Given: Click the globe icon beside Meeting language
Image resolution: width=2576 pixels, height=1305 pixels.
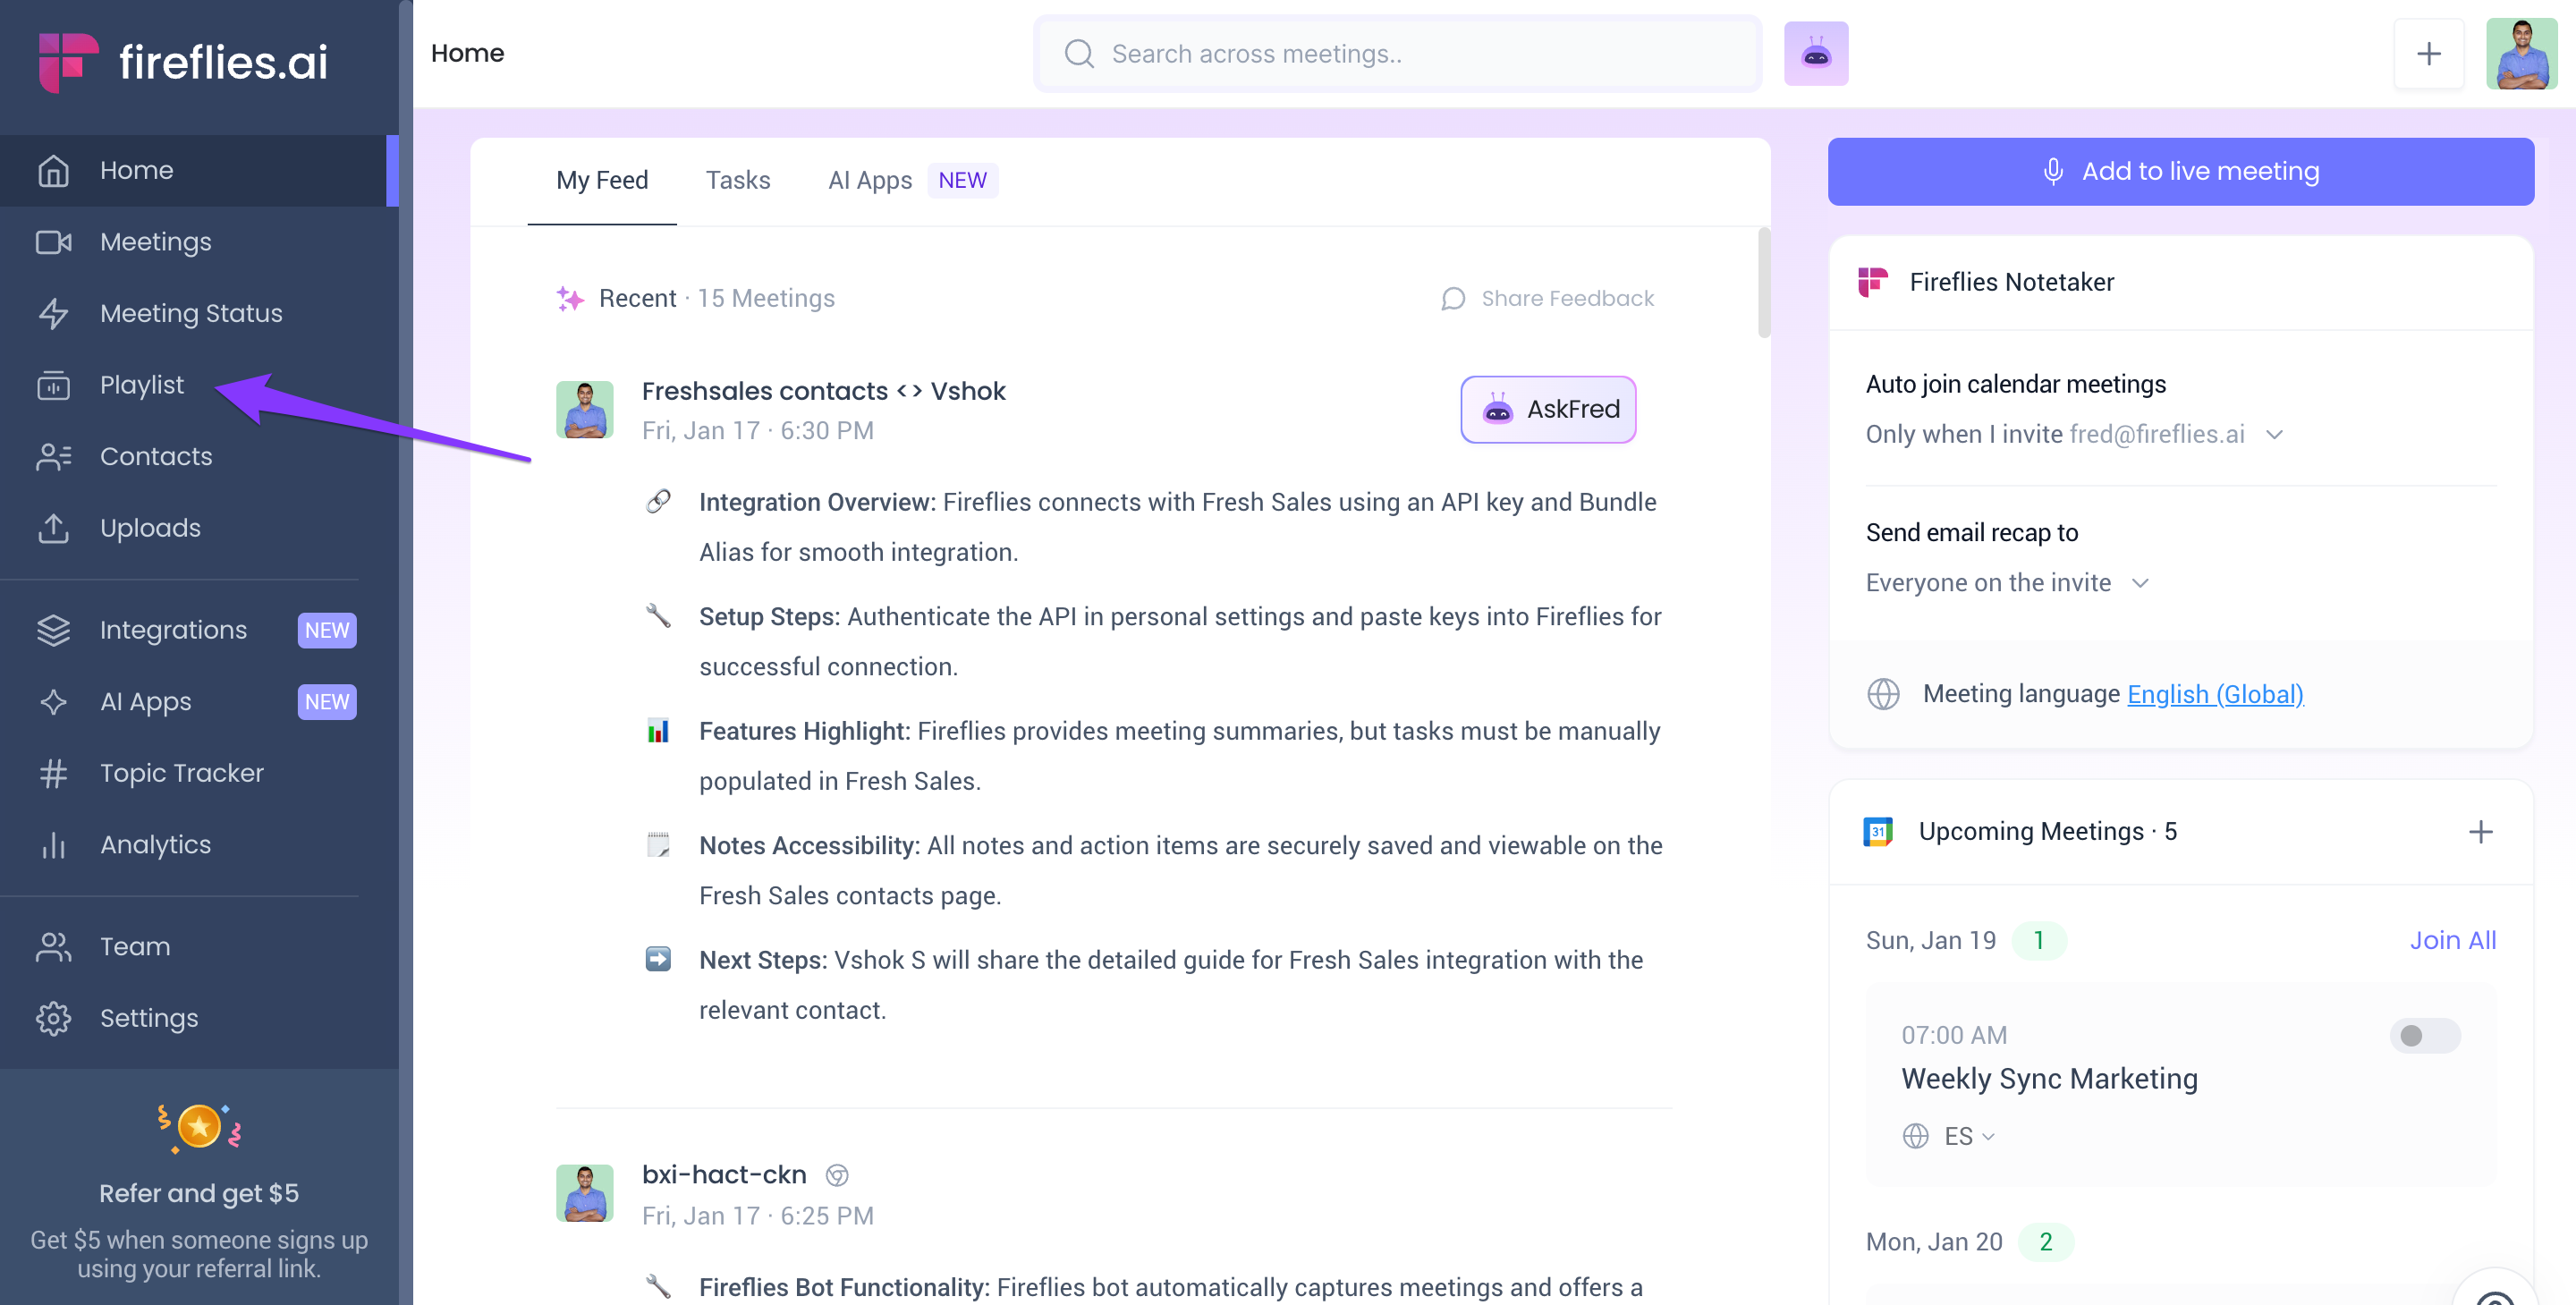Looking at the screenshot, I should pyautogui.click(x=1883, y=694).
